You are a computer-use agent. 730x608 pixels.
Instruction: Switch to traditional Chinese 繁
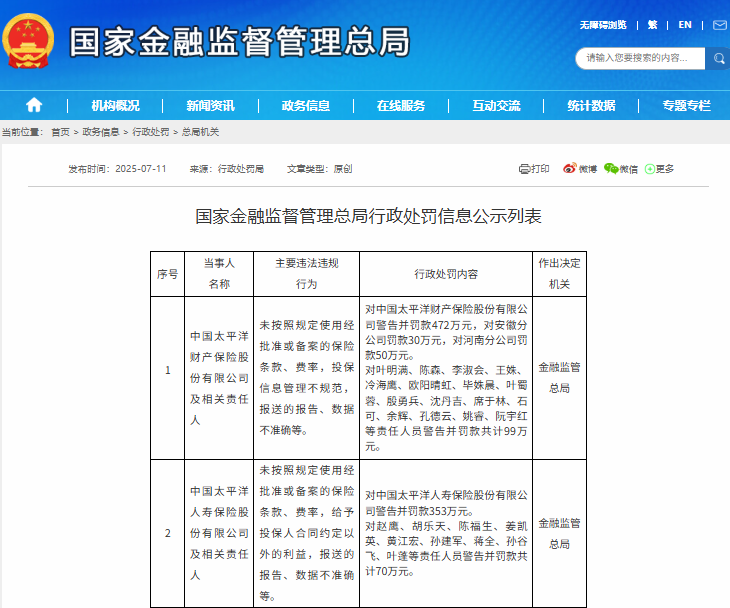tap(652, 25)
